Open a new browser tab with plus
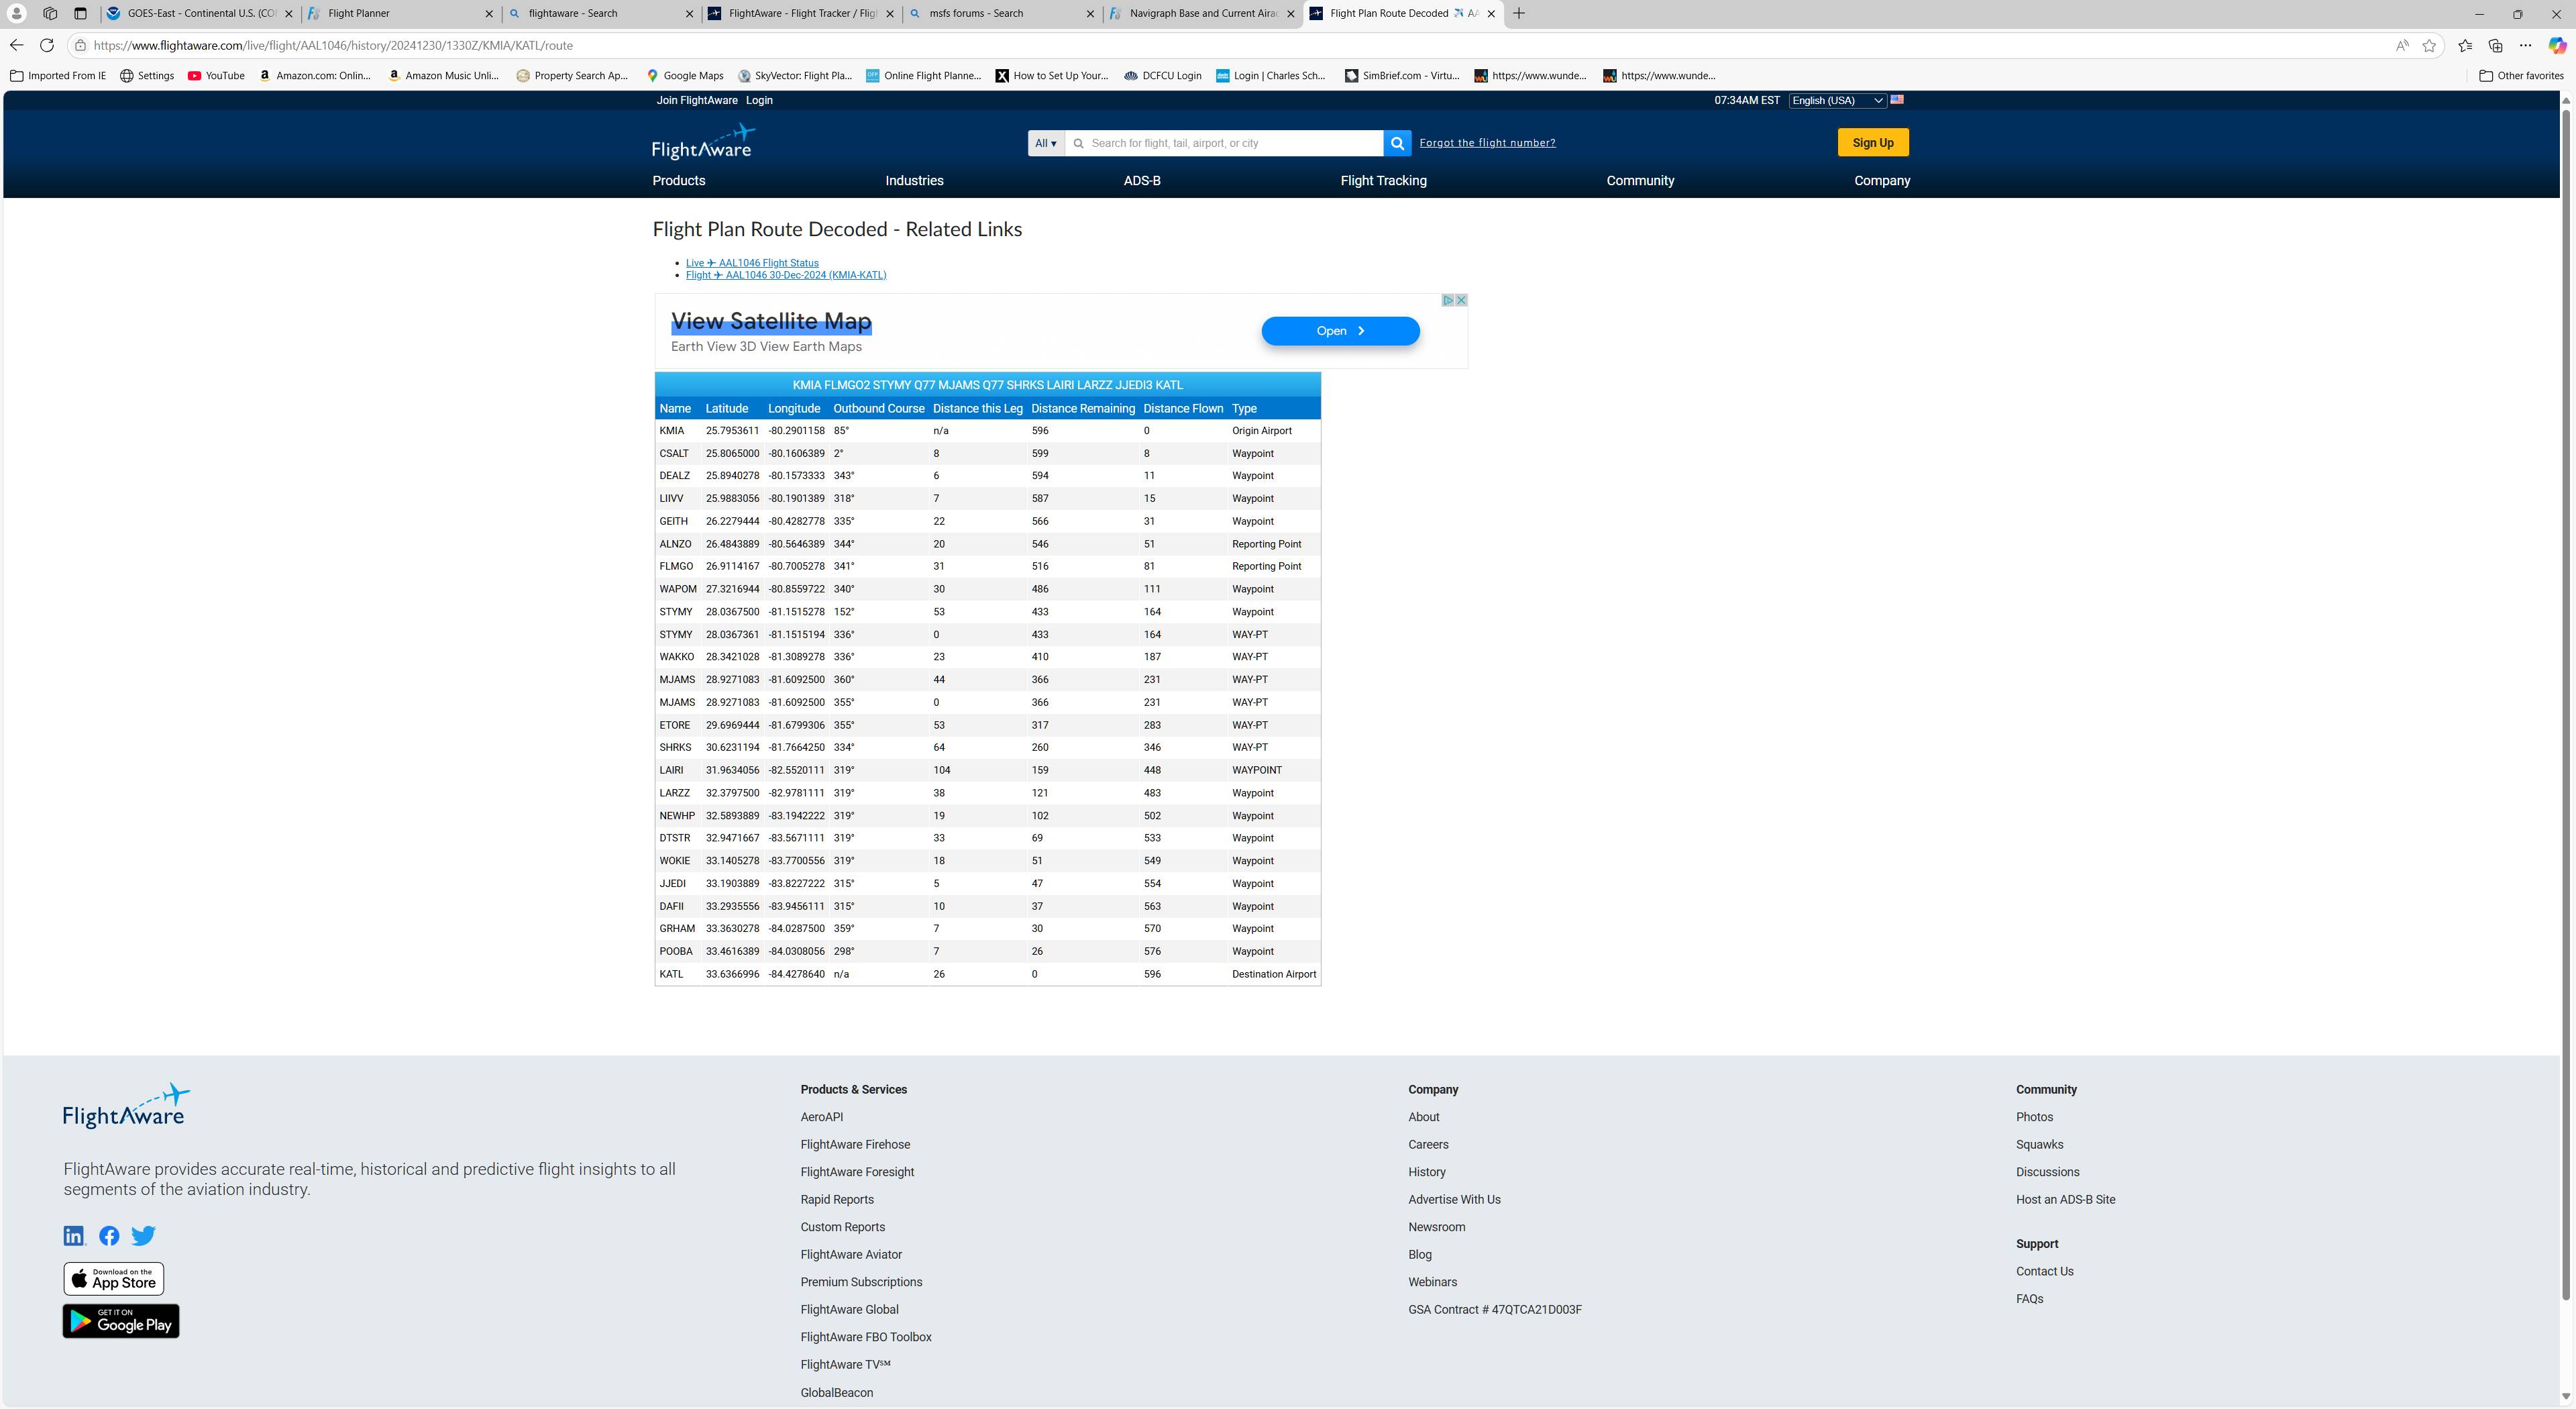 [1519, 13]
